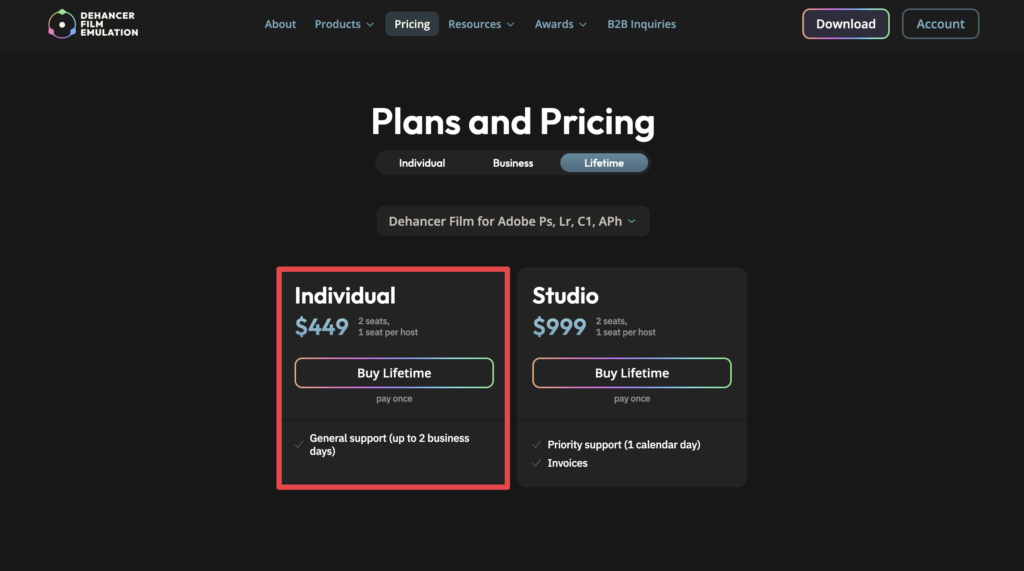Click the Dehancer Film Emulation logo
The height and width of the screenshot is (571, 1024).
pos(93,24)
